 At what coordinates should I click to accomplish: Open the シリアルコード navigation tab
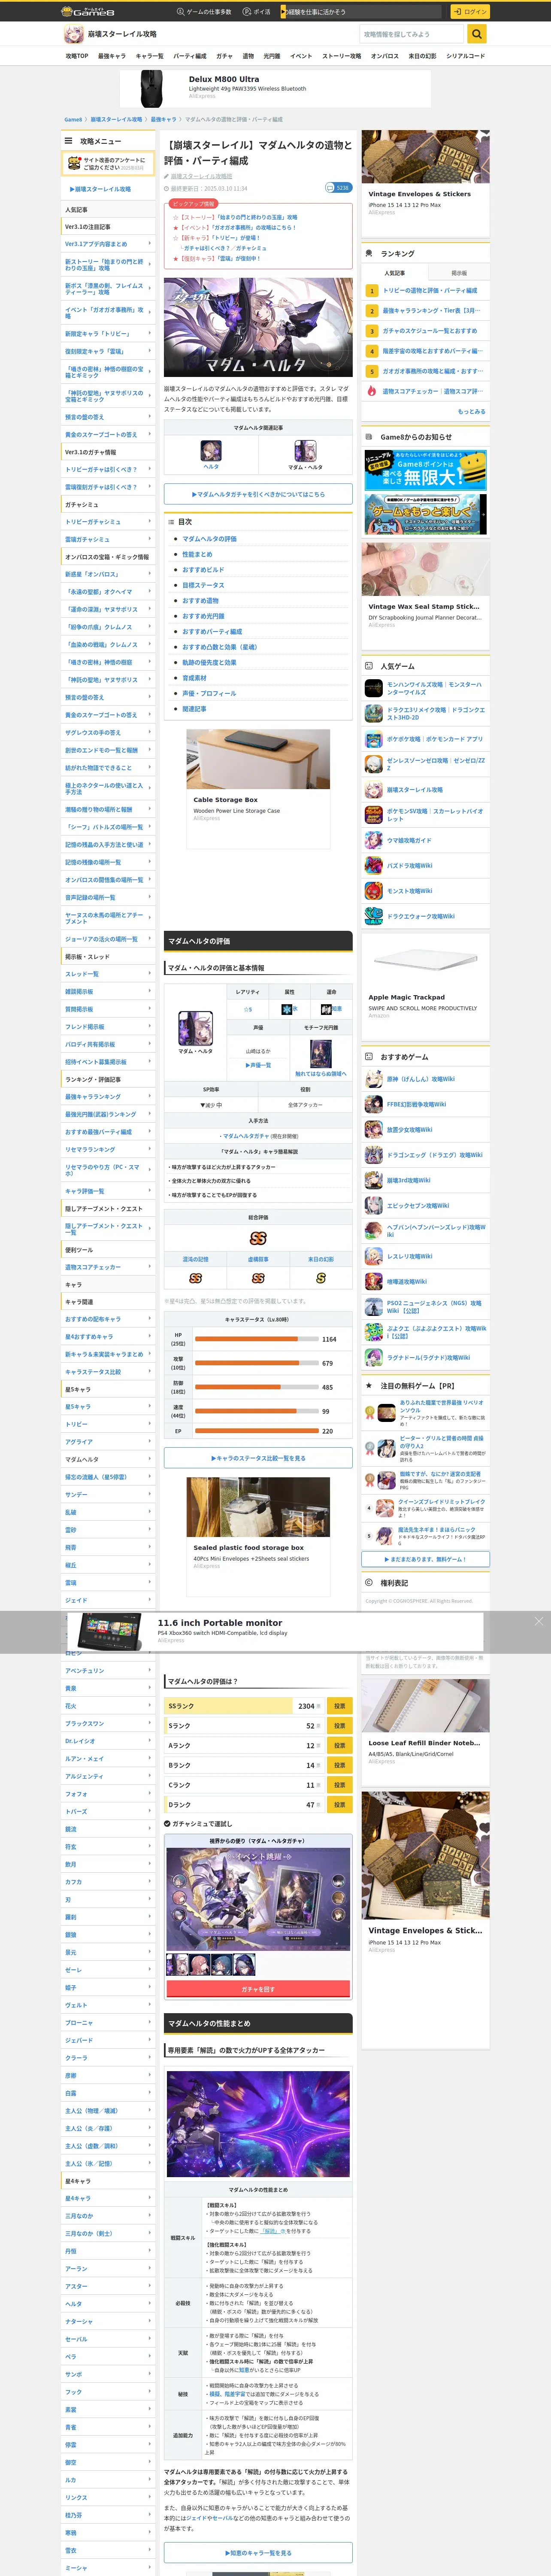[x=465, y=56]
